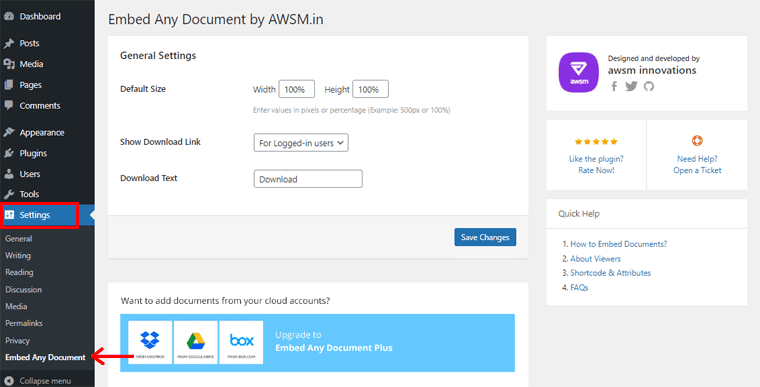Open the Show Download Link dropdown
Viewport: 760px width, 387px height.
pyautogui.click(x=301, y=143)
